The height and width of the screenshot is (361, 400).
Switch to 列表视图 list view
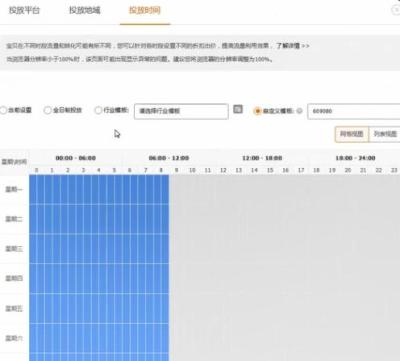(385, 134)
